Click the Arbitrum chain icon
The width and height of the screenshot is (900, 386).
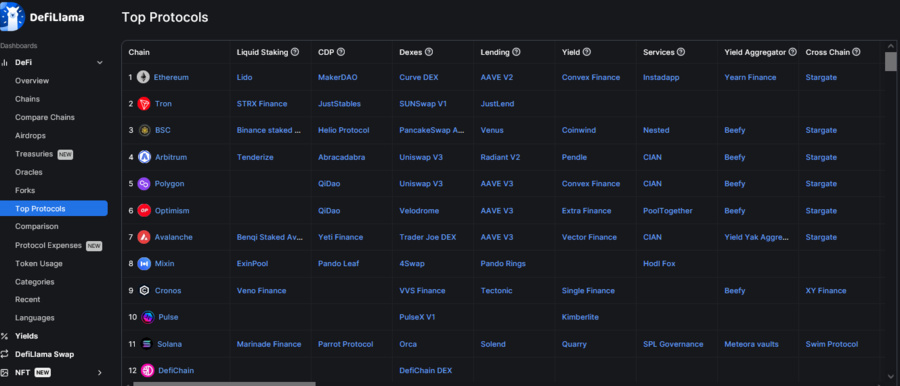click(x=145, y=157)
